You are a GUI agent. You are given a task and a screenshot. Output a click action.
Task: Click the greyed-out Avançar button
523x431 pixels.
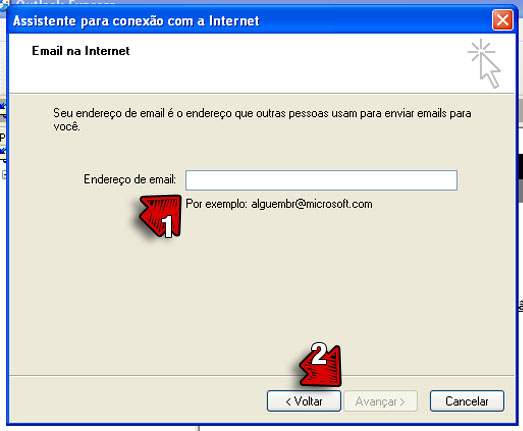[380, 401]
